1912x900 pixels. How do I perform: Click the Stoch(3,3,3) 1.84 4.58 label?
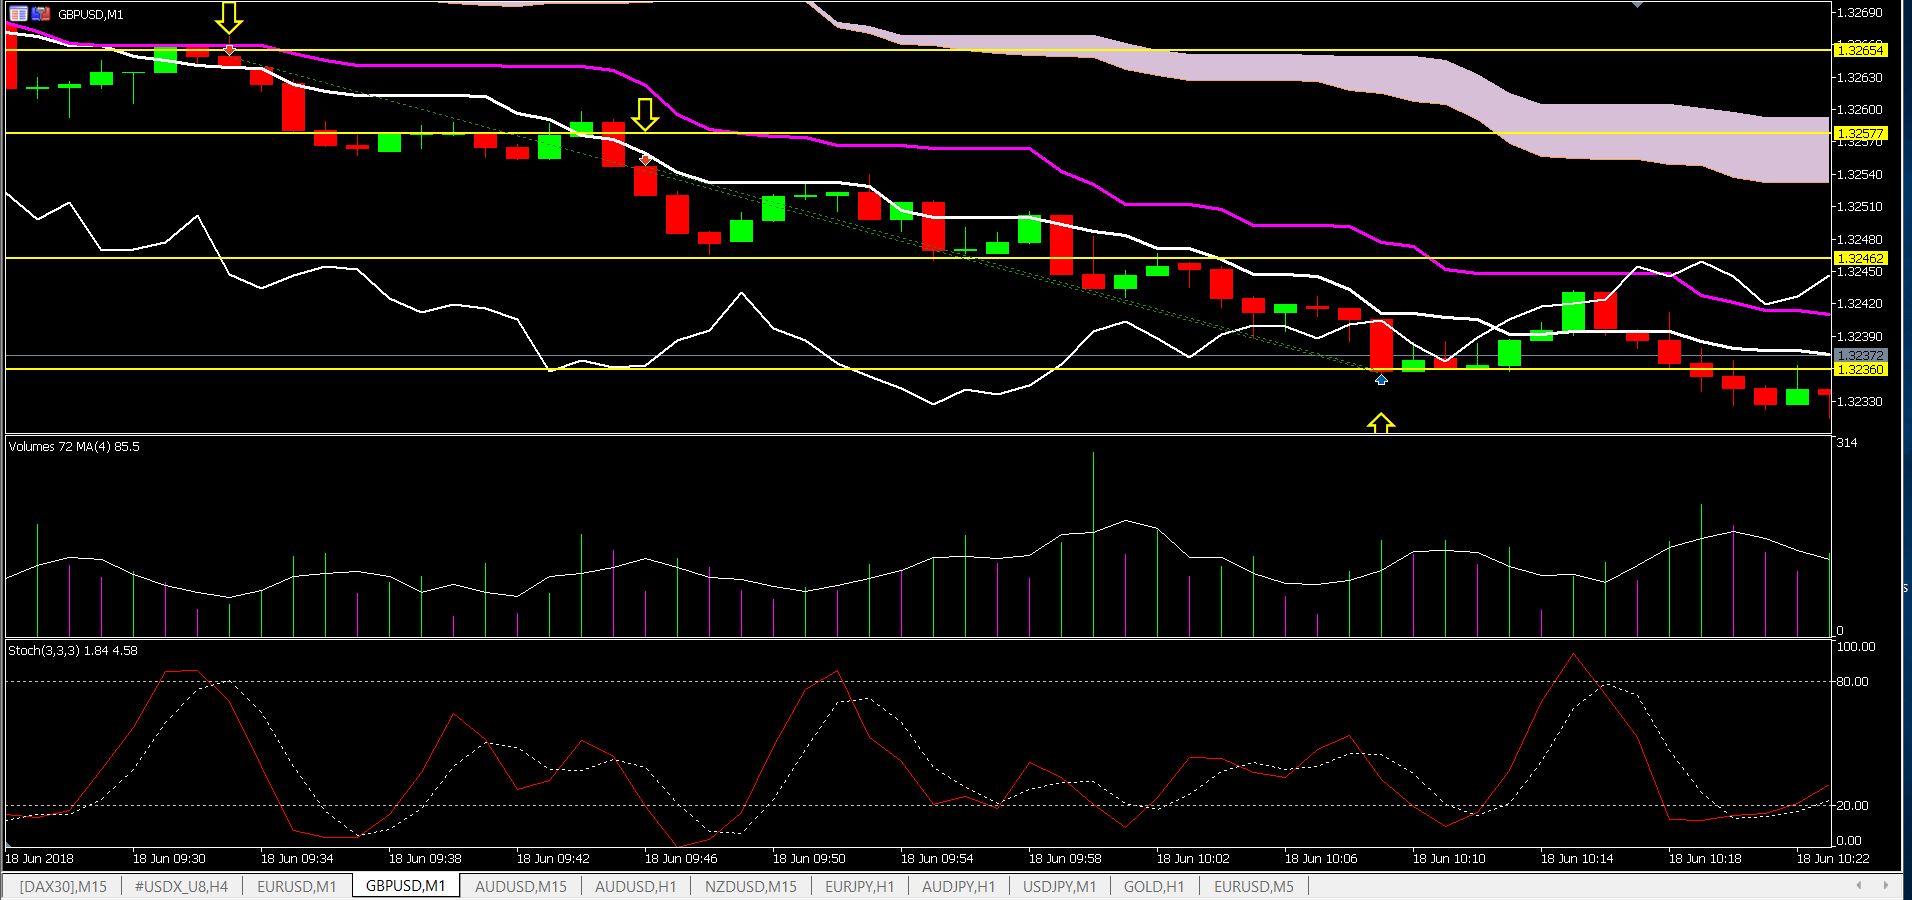pyautogui.click(x=73, y=651)
